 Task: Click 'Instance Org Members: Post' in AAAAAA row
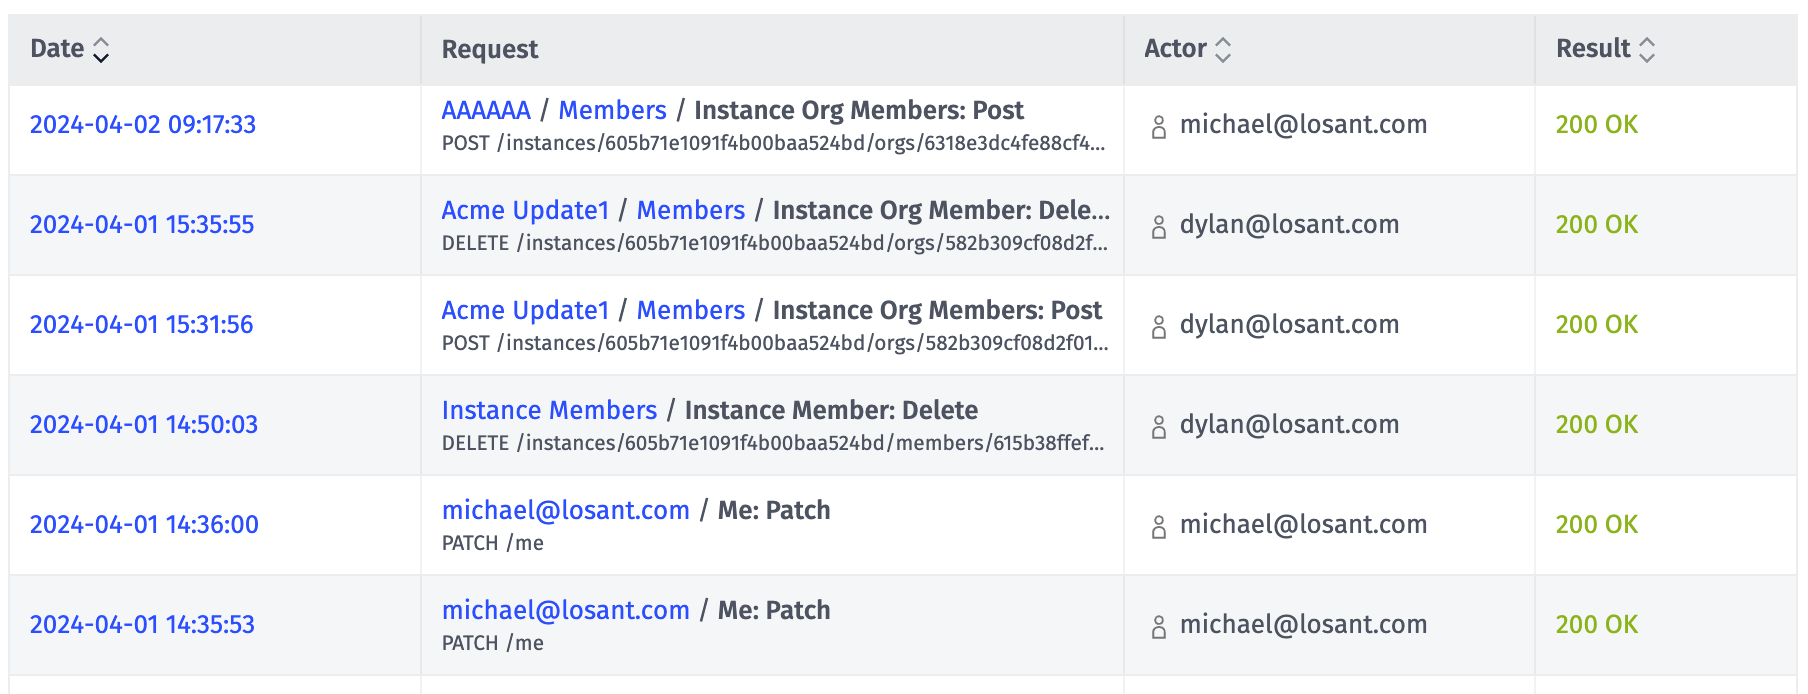pyautogui.click(x=859, y=110)
